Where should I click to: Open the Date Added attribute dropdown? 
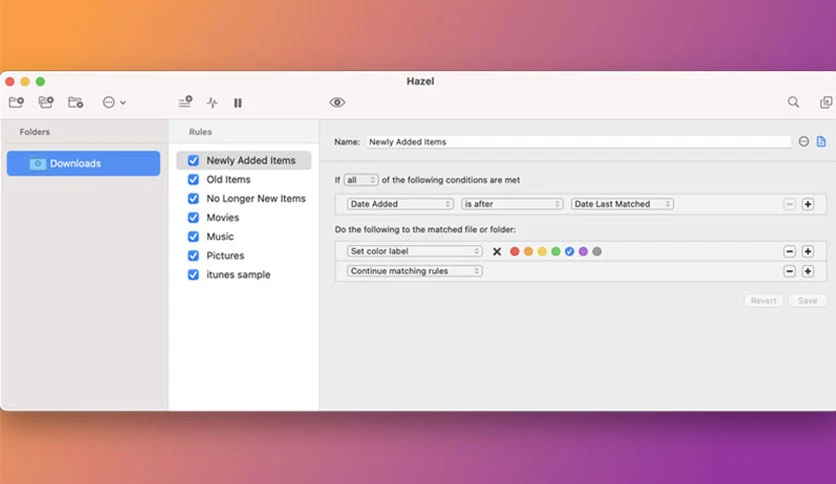pyautogui.click(x=400, y=204)
